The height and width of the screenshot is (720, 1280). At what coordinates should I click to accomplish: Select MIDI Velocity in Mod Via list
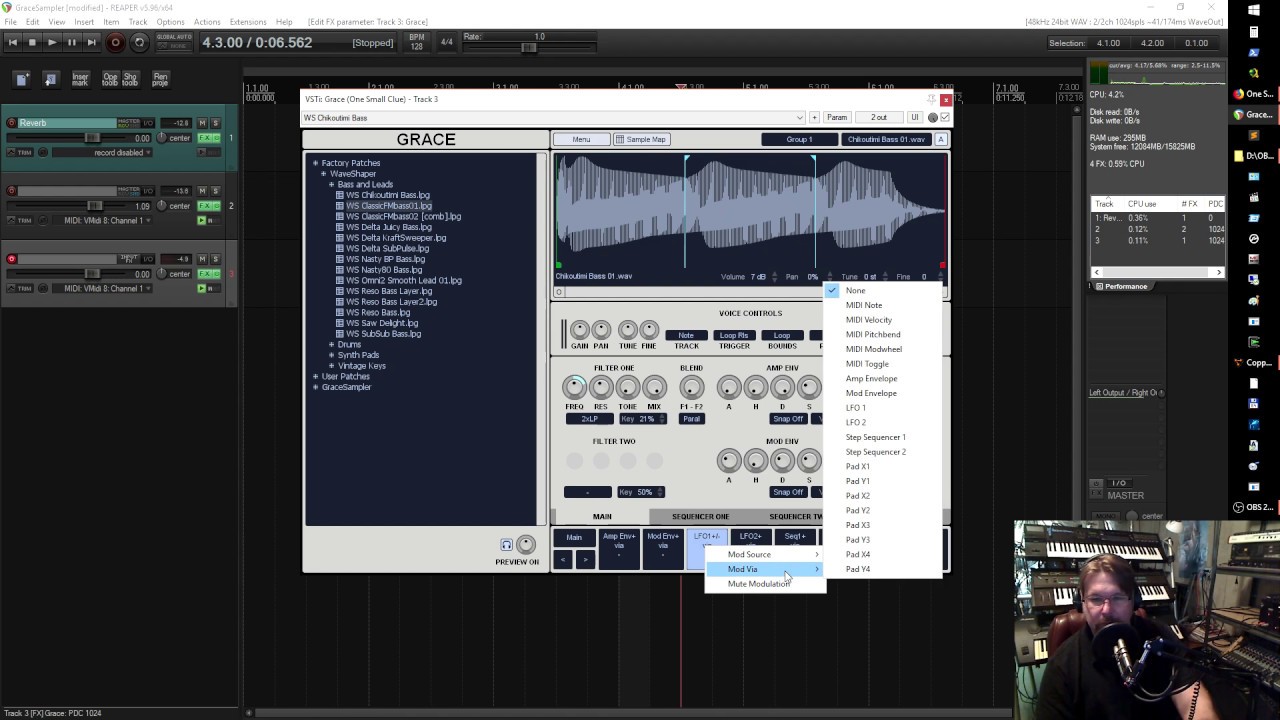tap(883, 319)
